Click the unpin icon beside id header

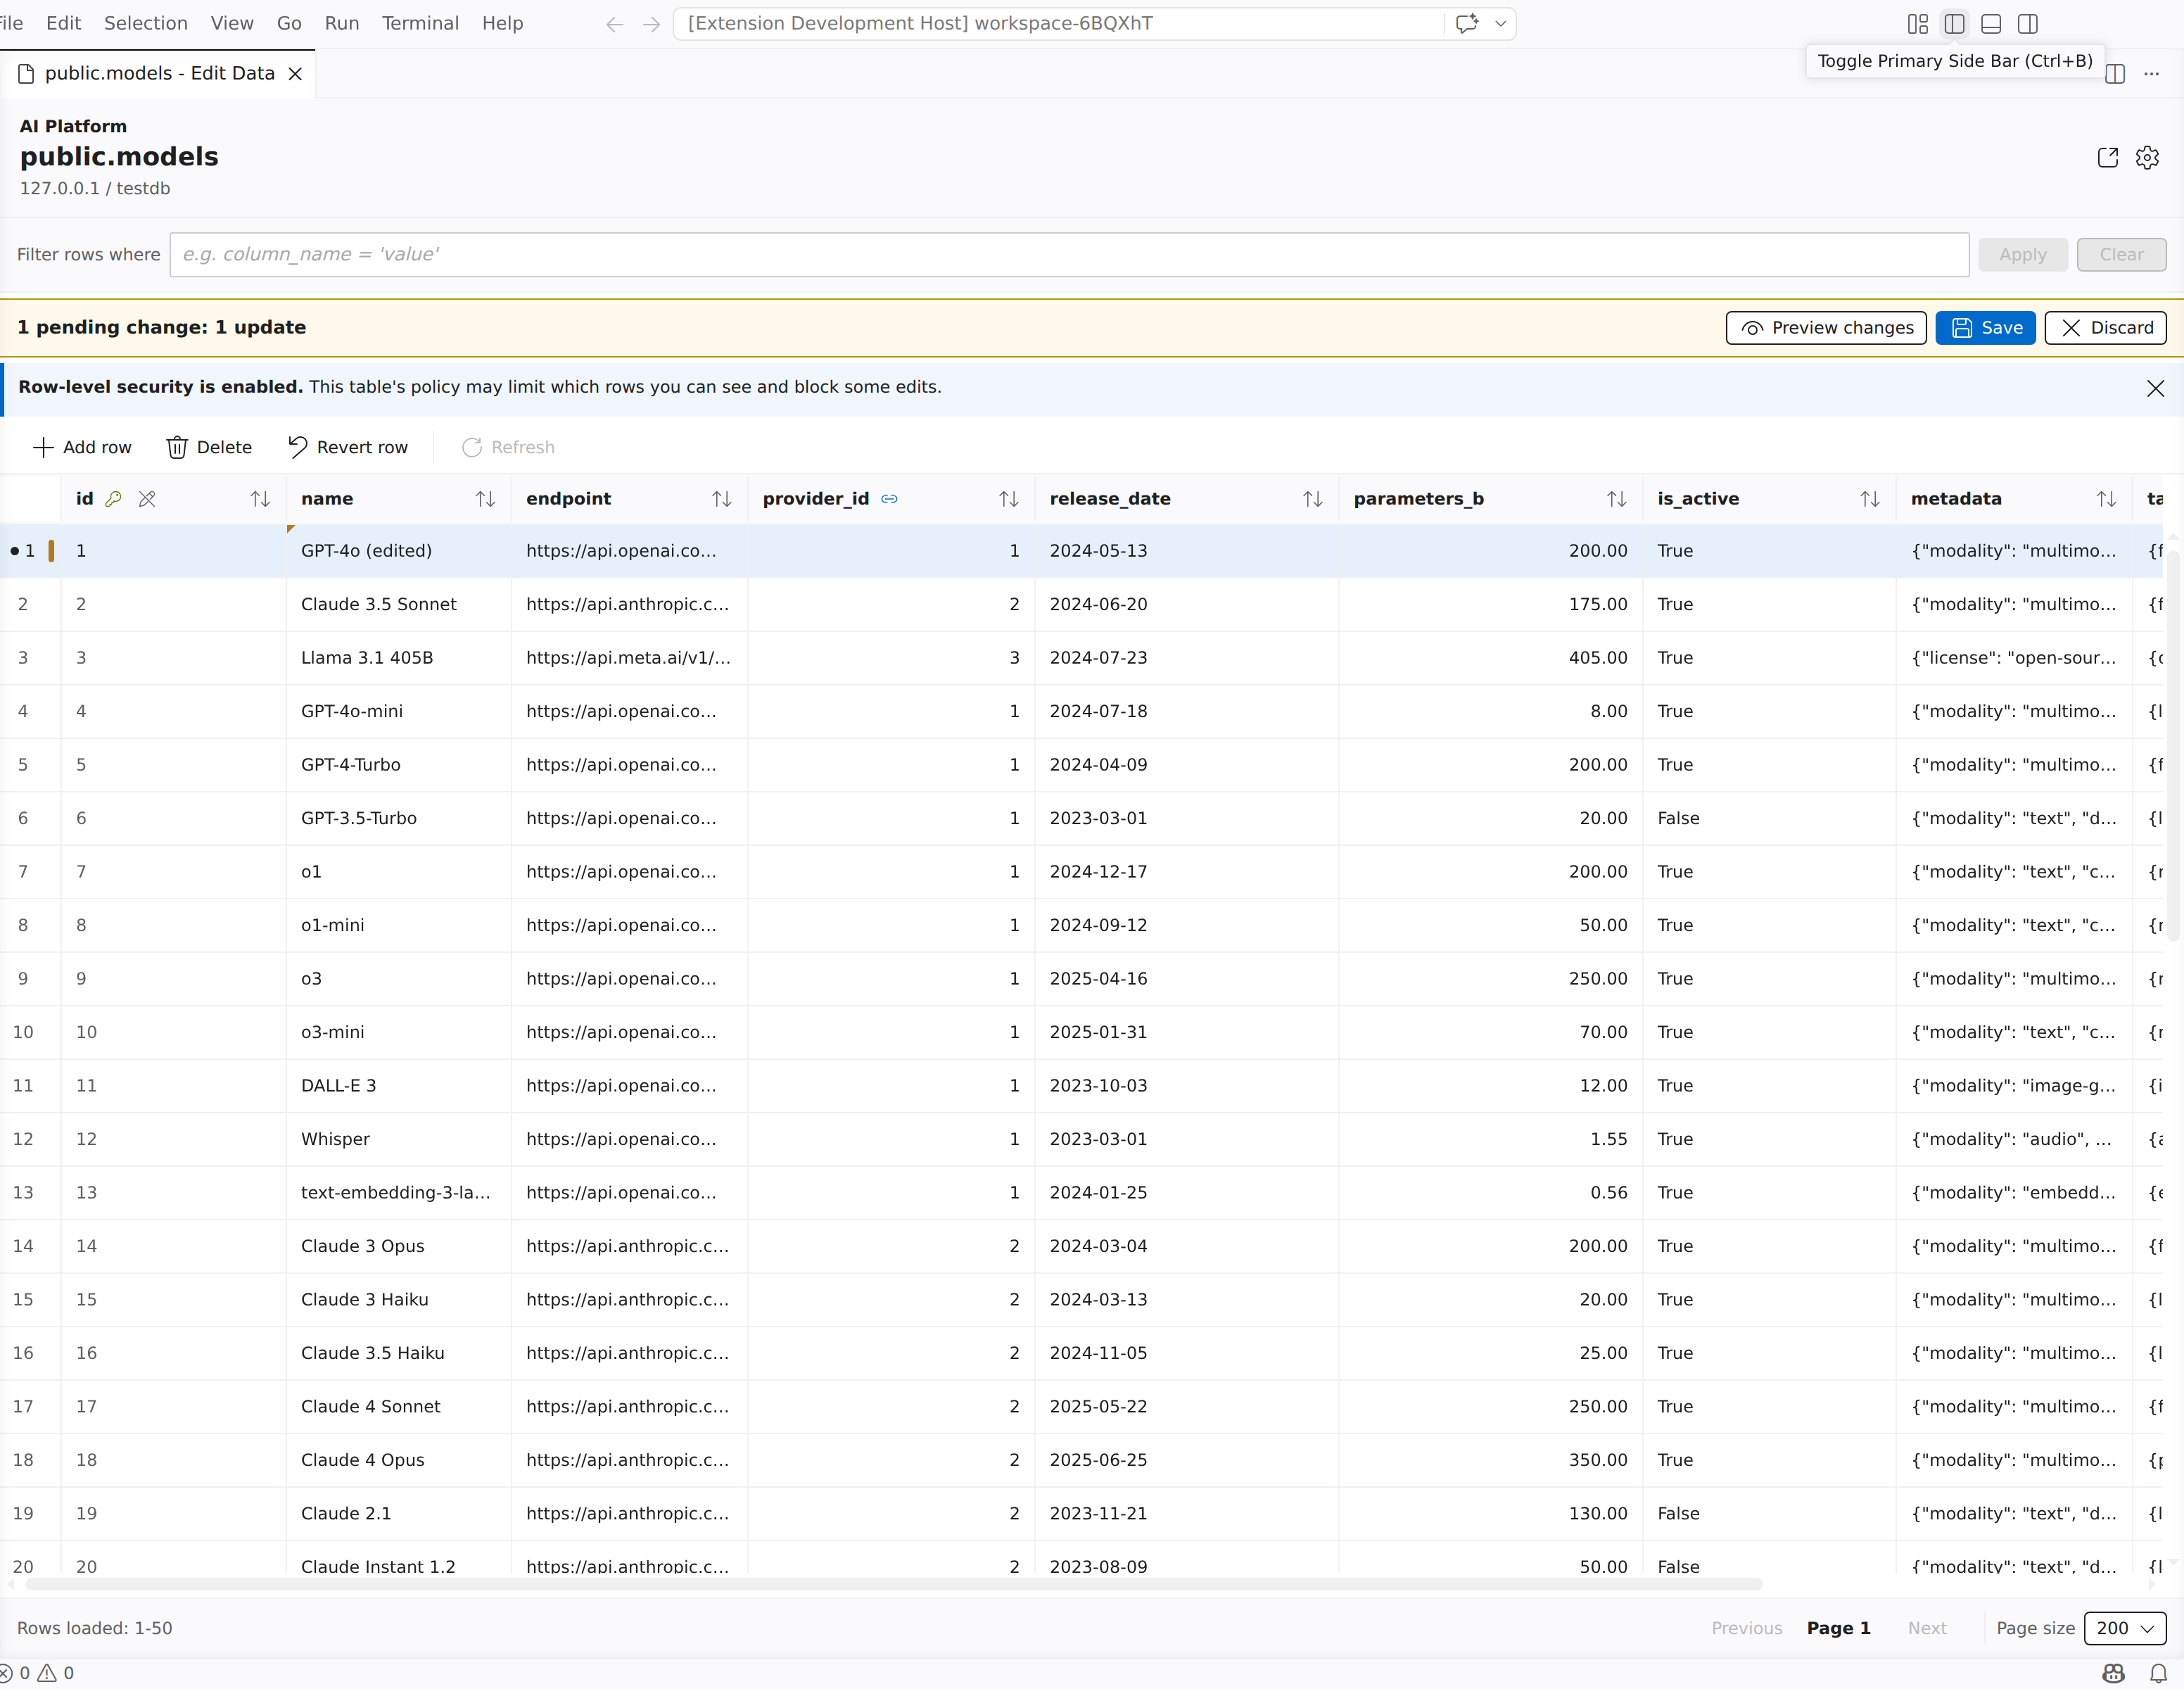[147, 499]
